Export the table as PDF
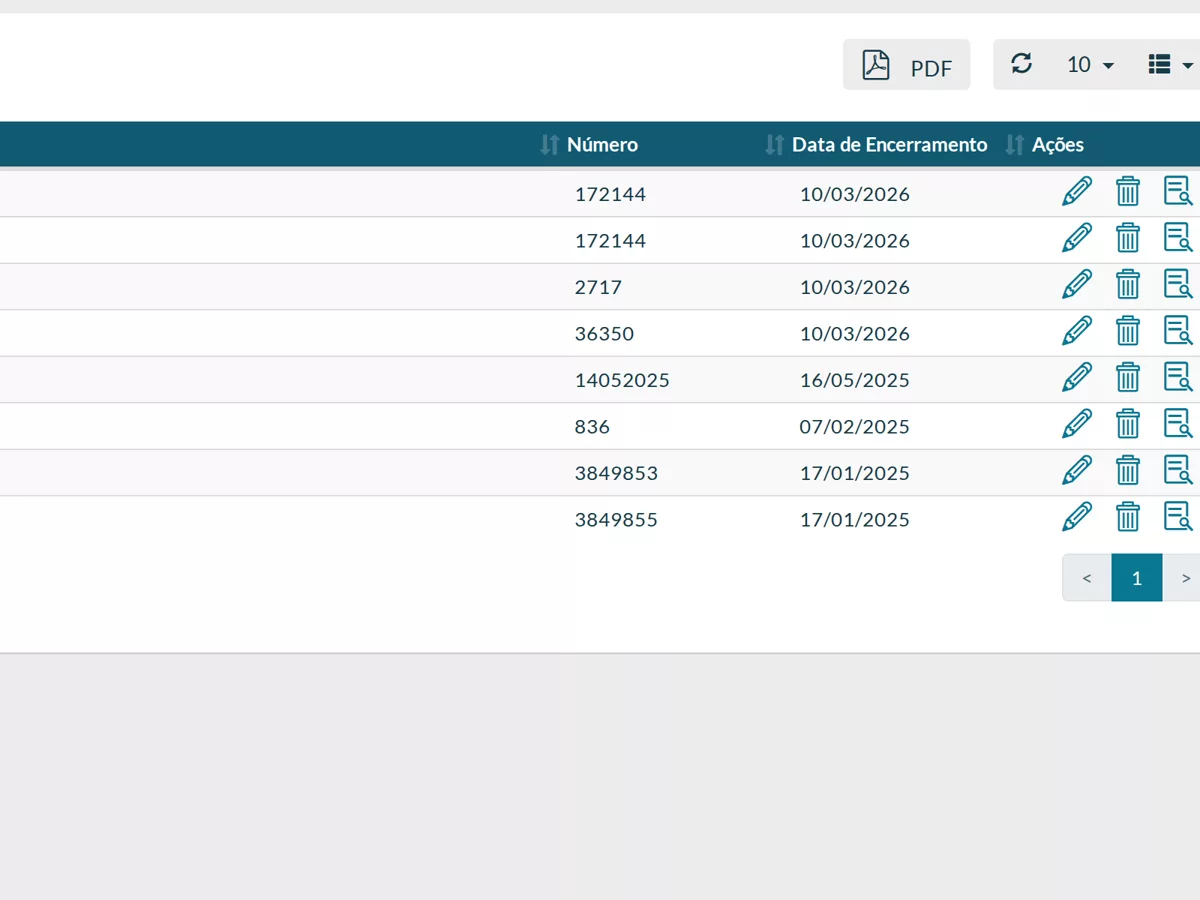The height and width of the screenshot is (900, 1200). (906, 65)
